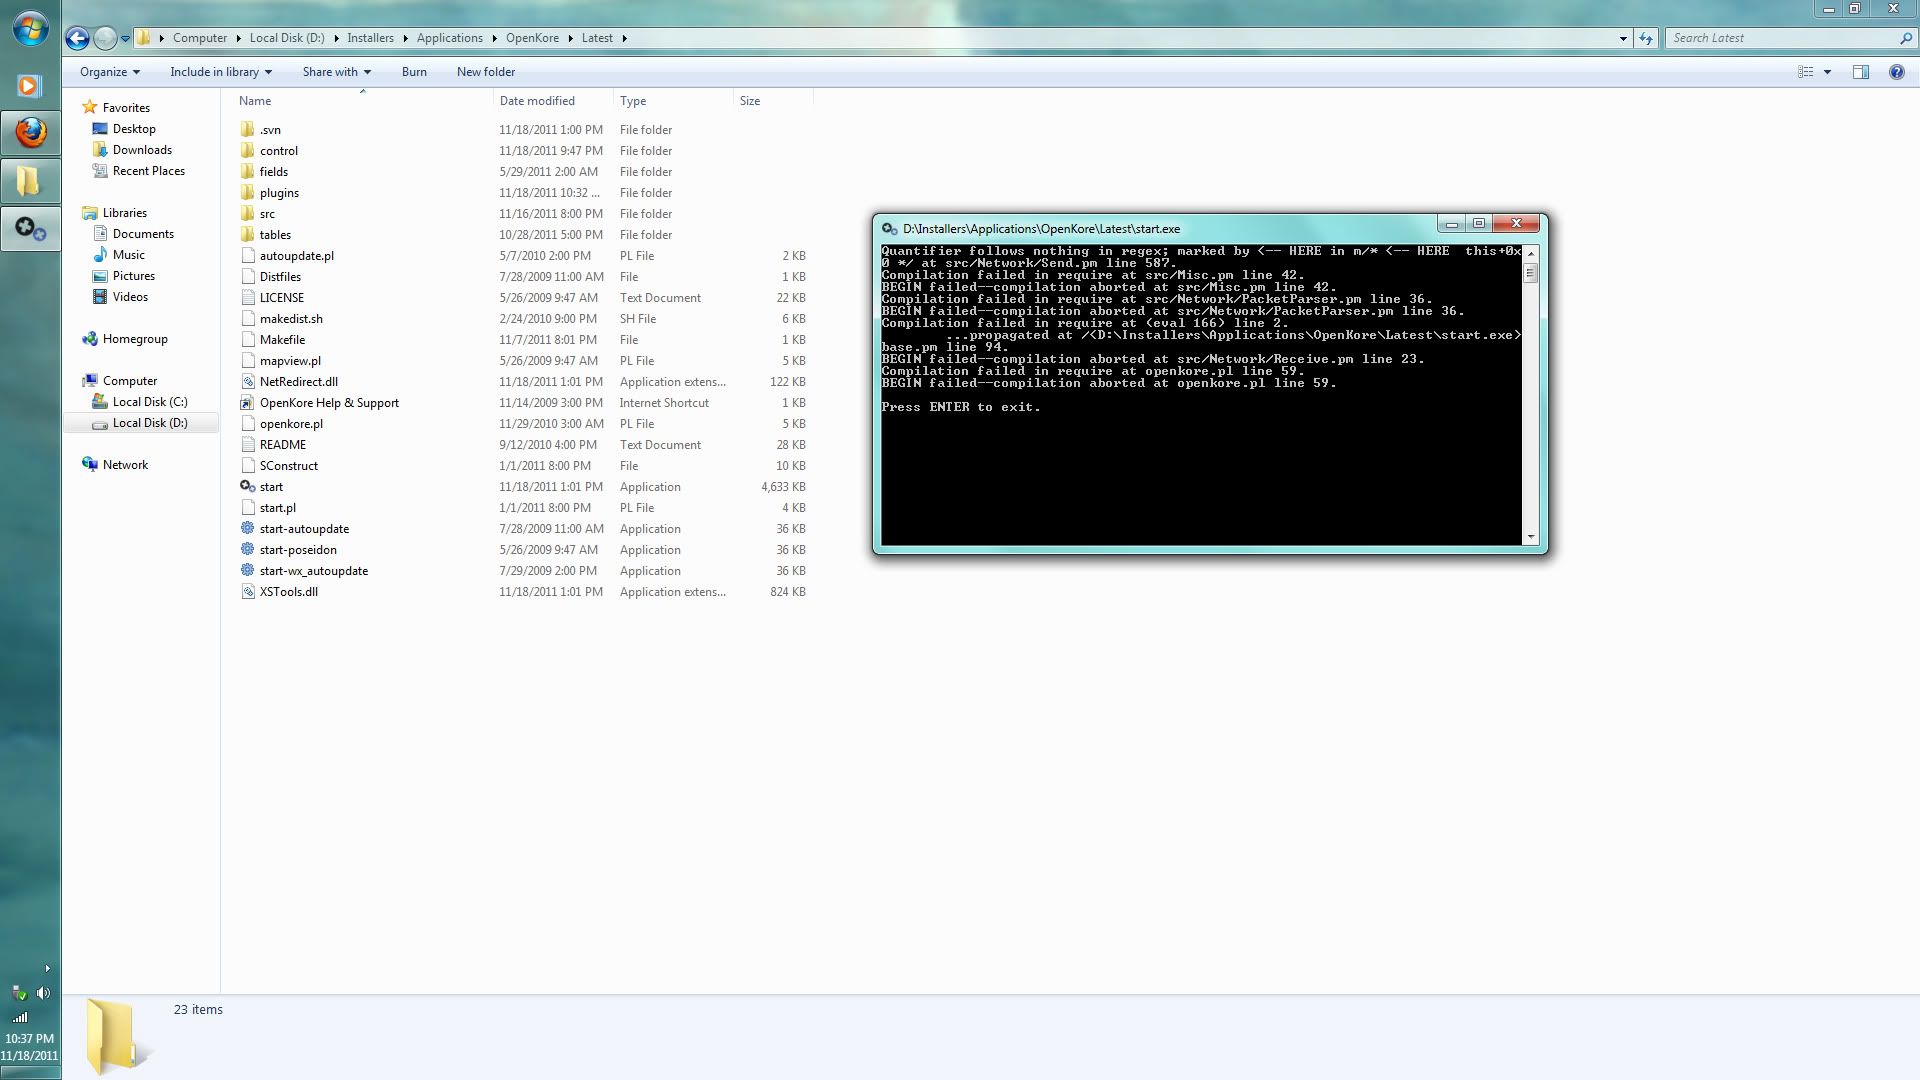Select the makedist.sh file
This screenshot has height=1080, width=1920.
point(291,319)
